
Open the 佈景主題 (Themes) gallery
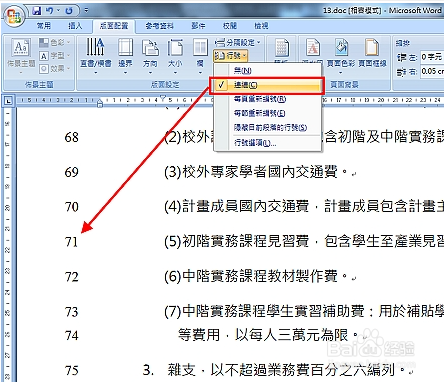pyautogui.click(x=21, y=55)
